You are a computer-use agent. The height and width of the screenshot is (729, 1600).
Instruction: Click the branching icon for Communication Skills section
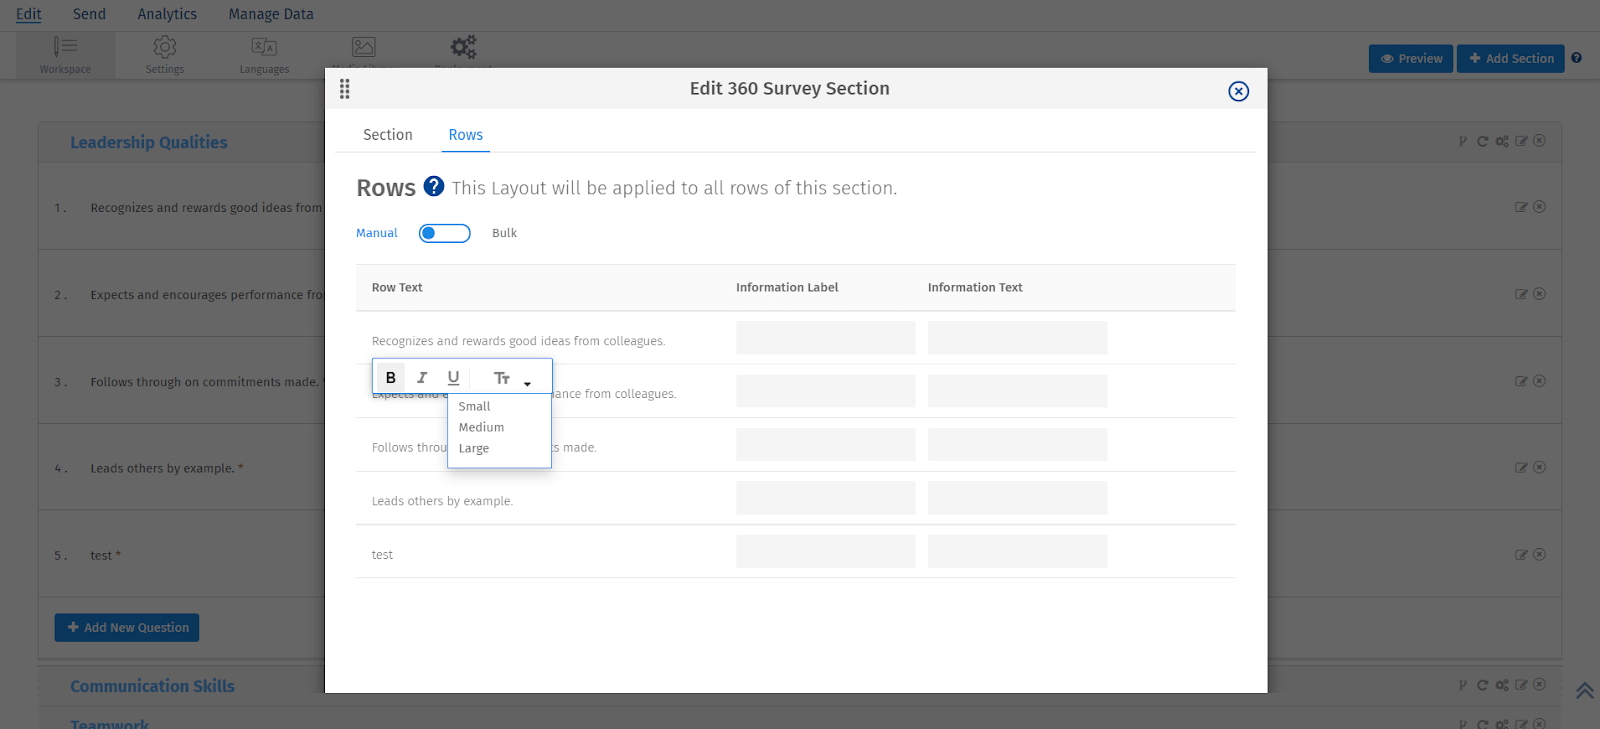coord(1463,685)
